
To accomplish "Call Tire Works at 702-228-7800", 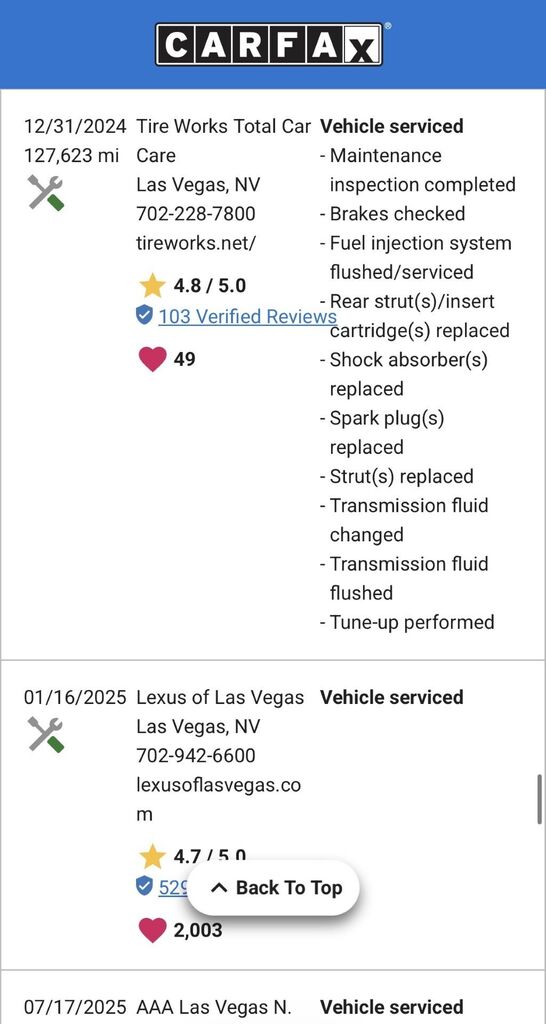I will click(x=196, y=214).
